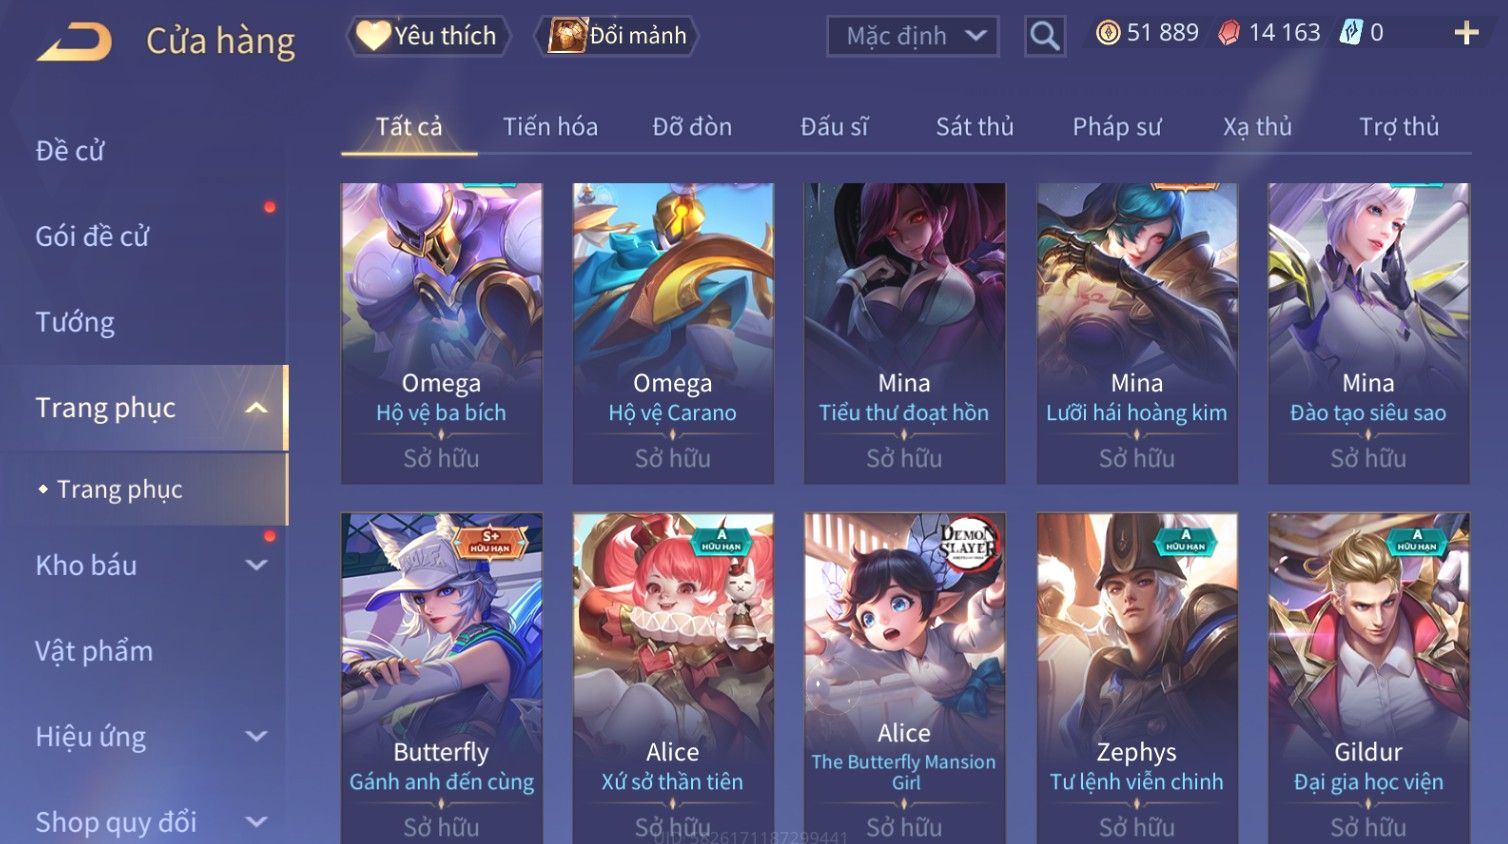Click the red ruby currency icon
The image size is (1508, 844).
(x=1229, y=33)
